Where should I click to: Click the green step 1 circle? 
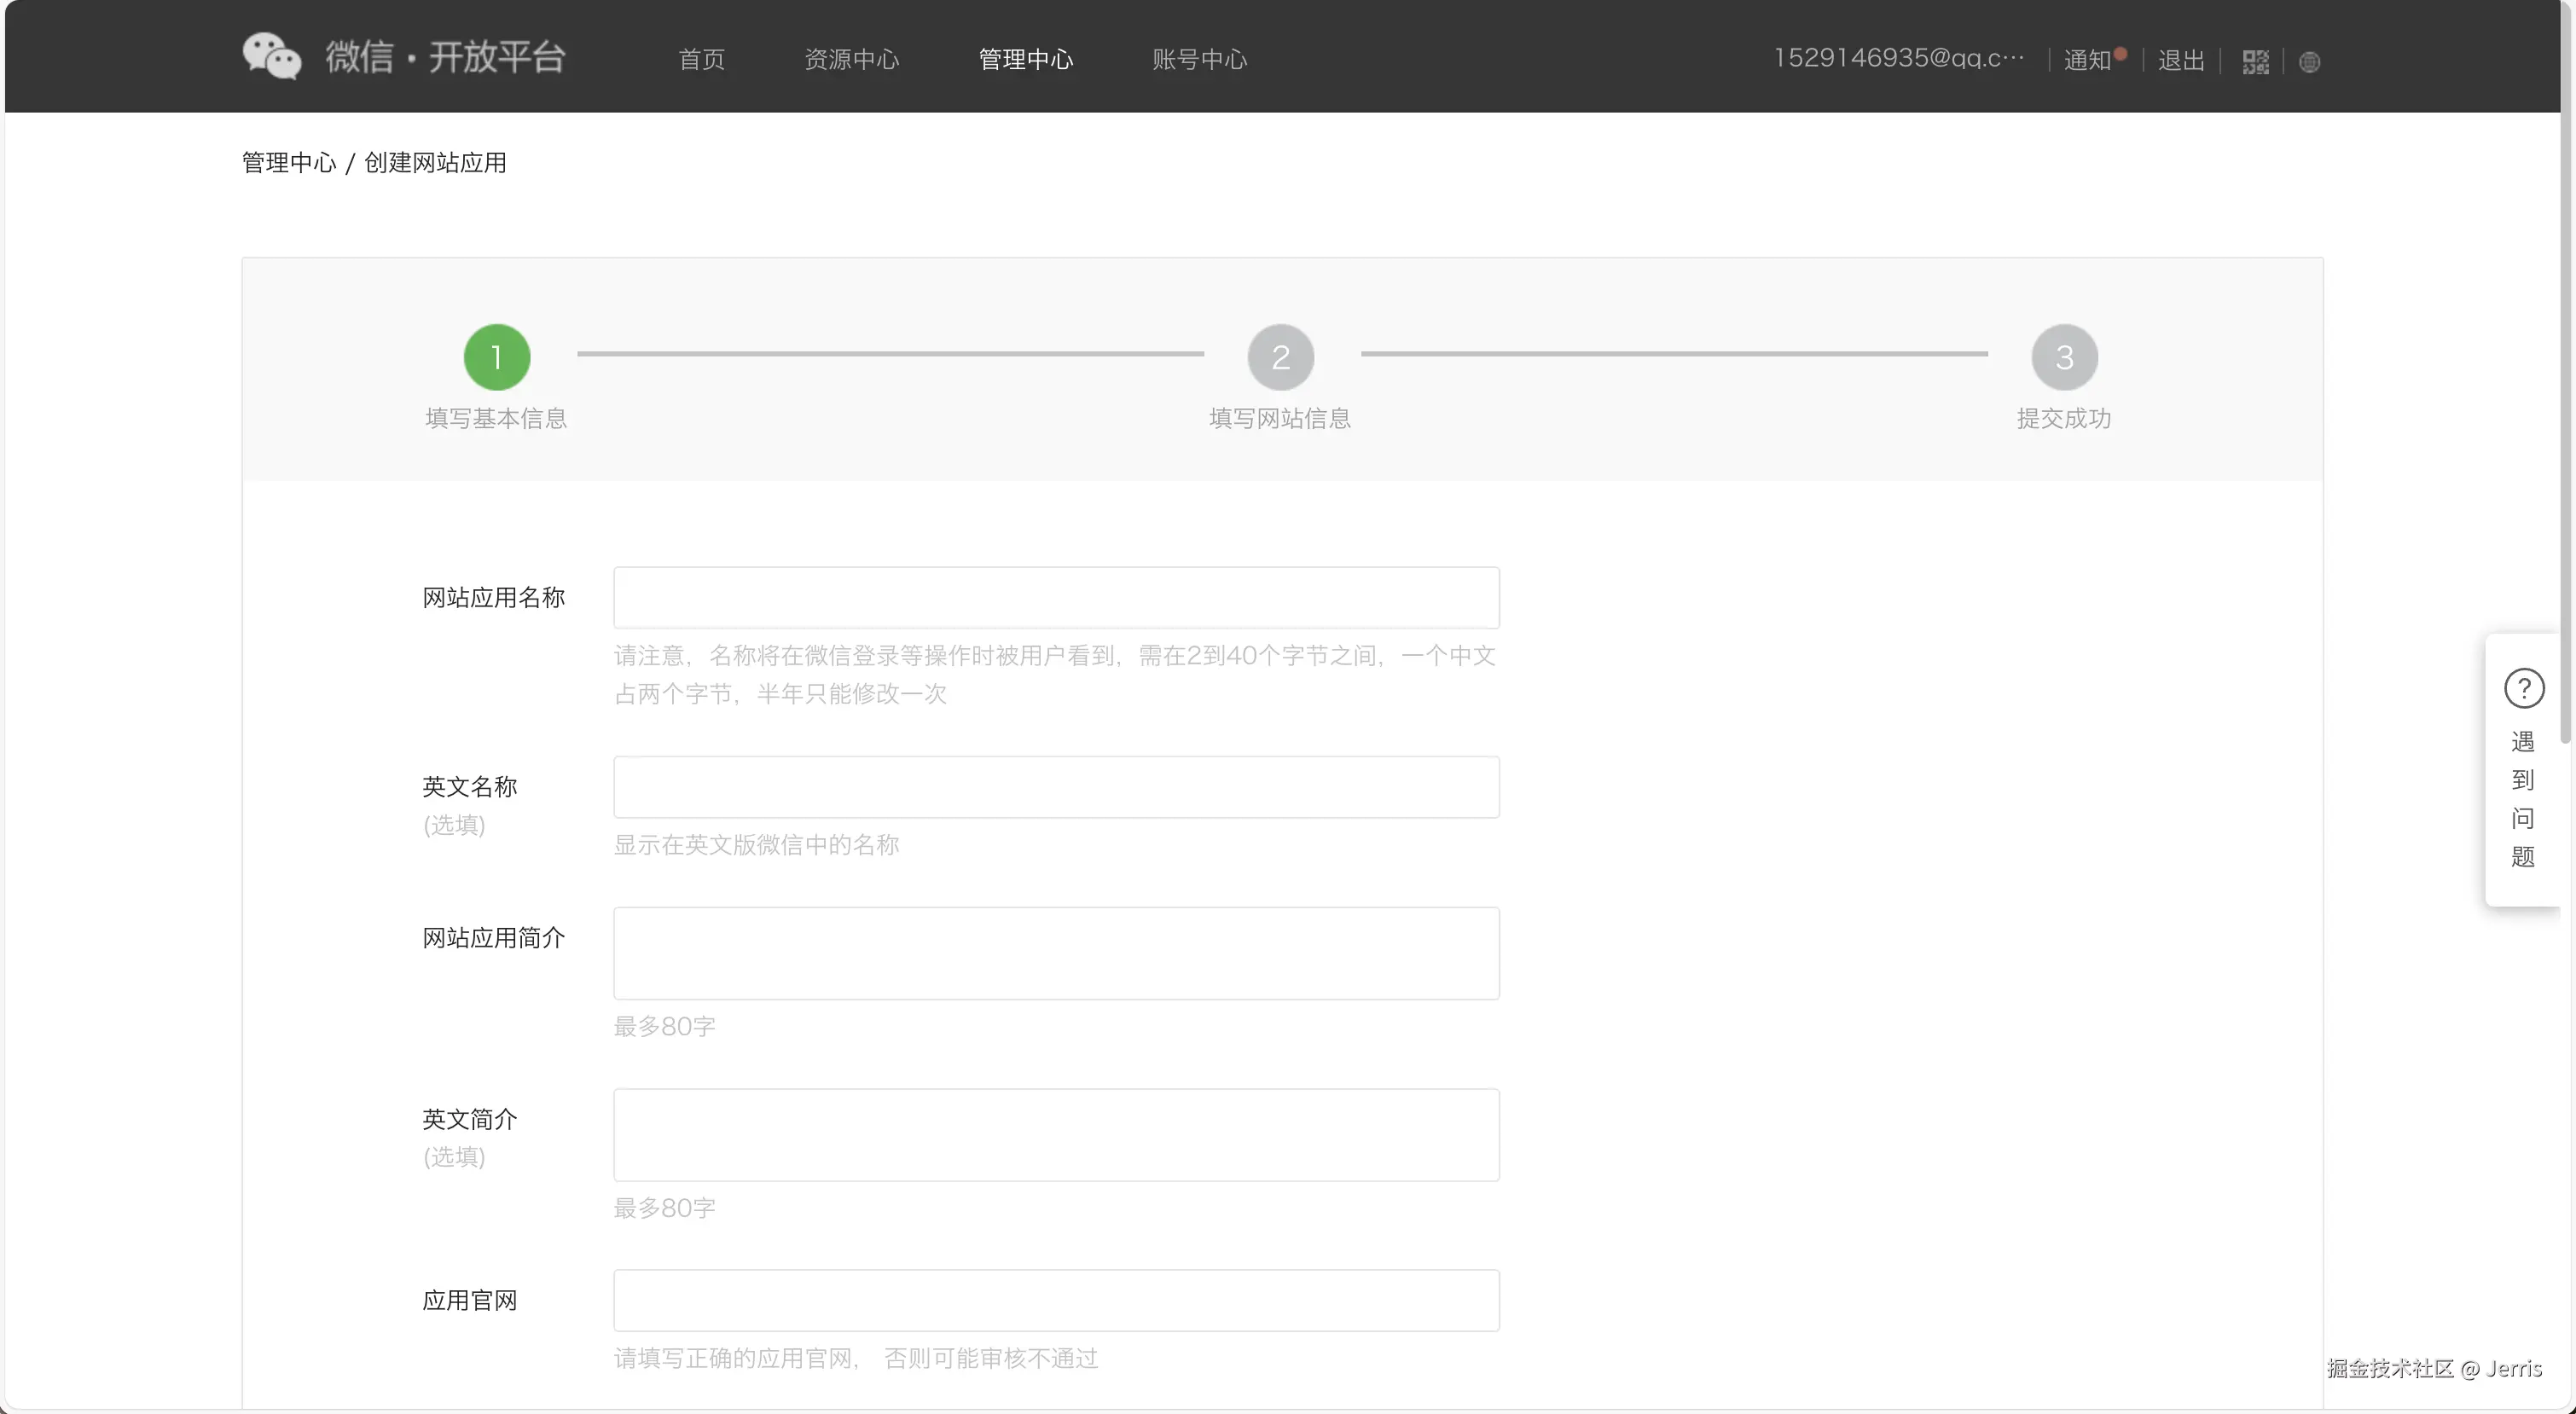pyautogui.click(x=497, y=357)
